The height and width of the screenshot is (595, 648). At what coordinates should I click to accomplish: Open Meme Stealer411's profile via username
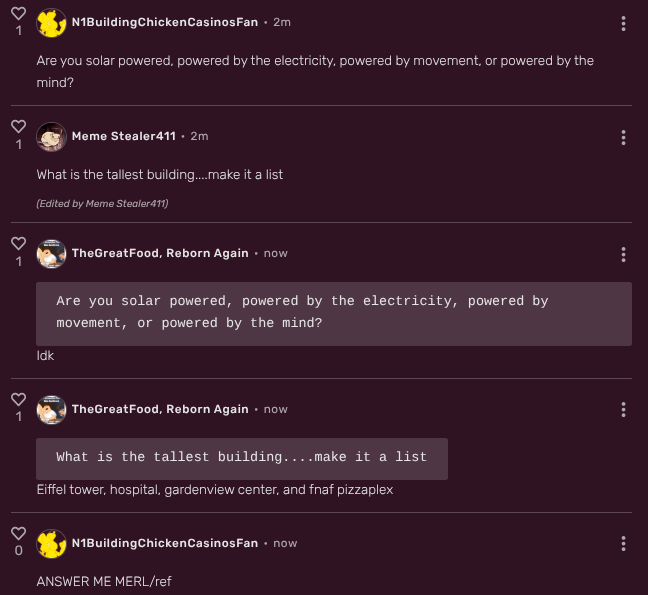123,136
